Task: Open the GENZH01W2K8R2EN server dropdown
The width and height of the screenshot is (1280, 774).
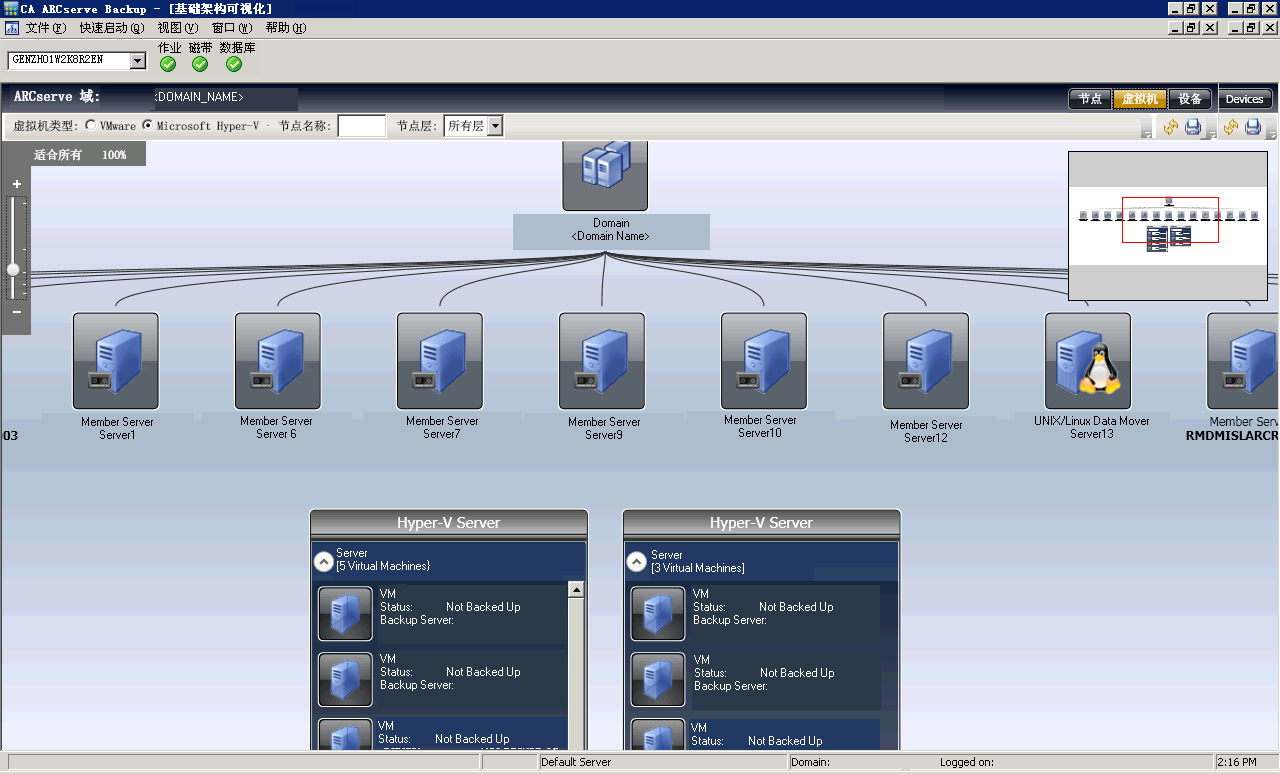Action: [138, 61]
